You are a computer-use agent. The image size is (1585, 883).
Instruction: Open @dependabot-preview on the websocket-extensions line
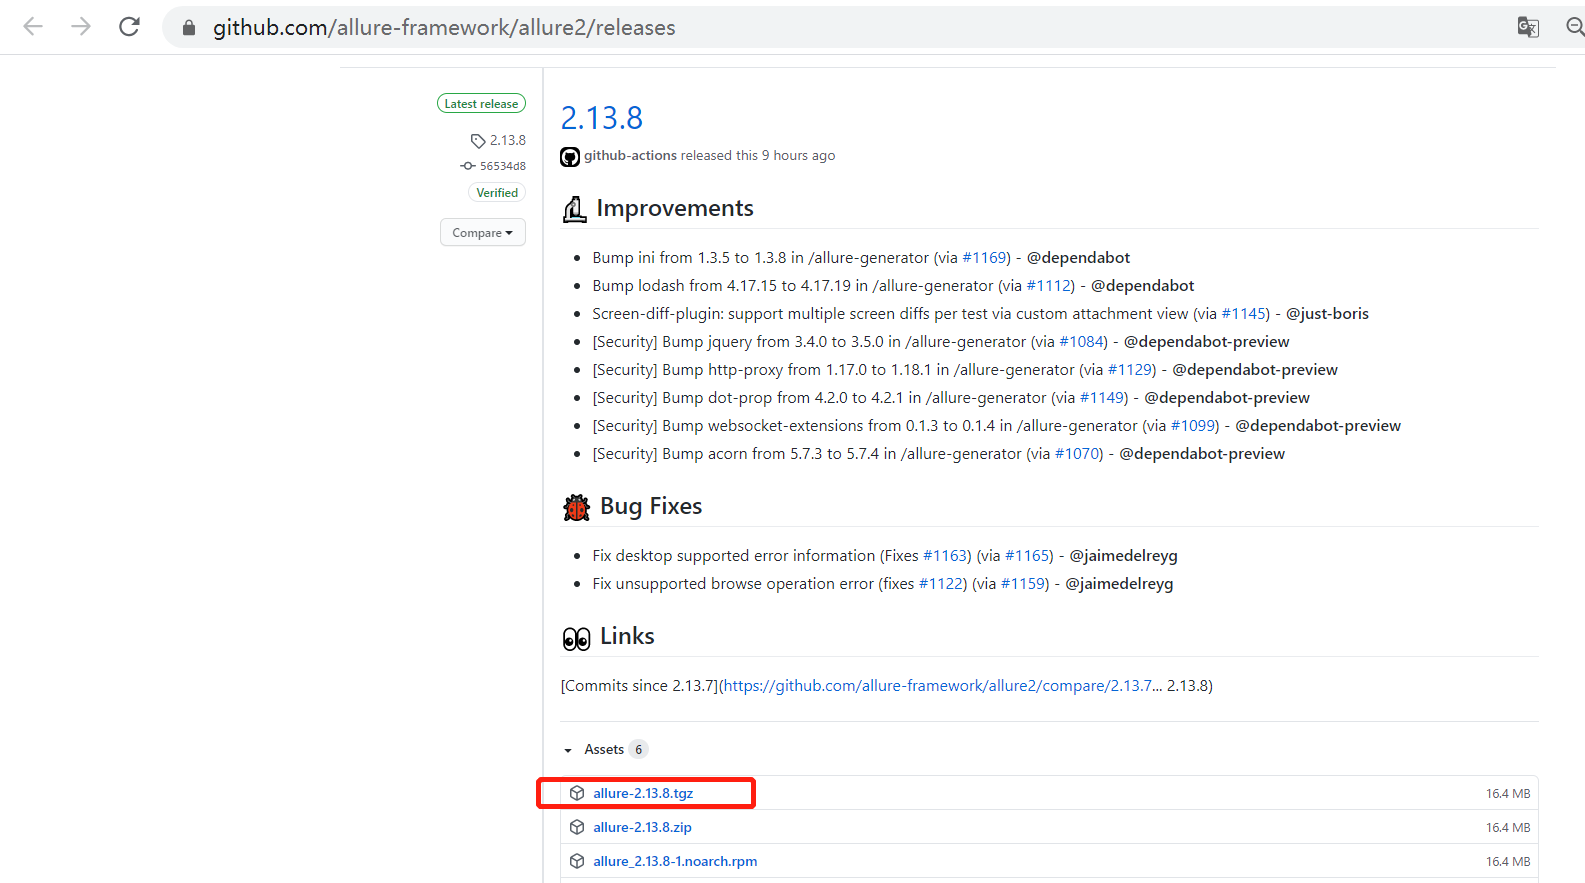[1318, 426]
